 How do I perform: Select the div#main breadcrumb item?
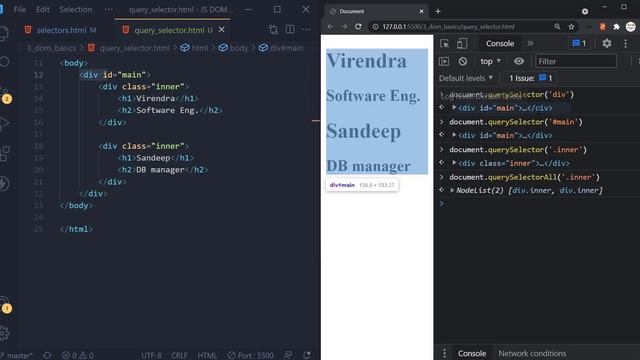pos(281,48)
